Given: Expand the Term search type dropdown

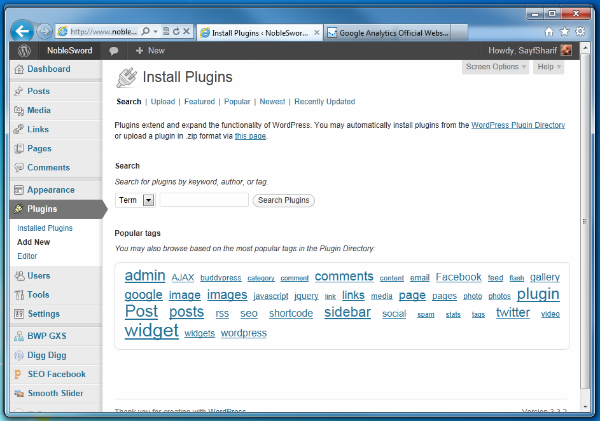Looking at the screenshot, I should click(x=135, y=200).
